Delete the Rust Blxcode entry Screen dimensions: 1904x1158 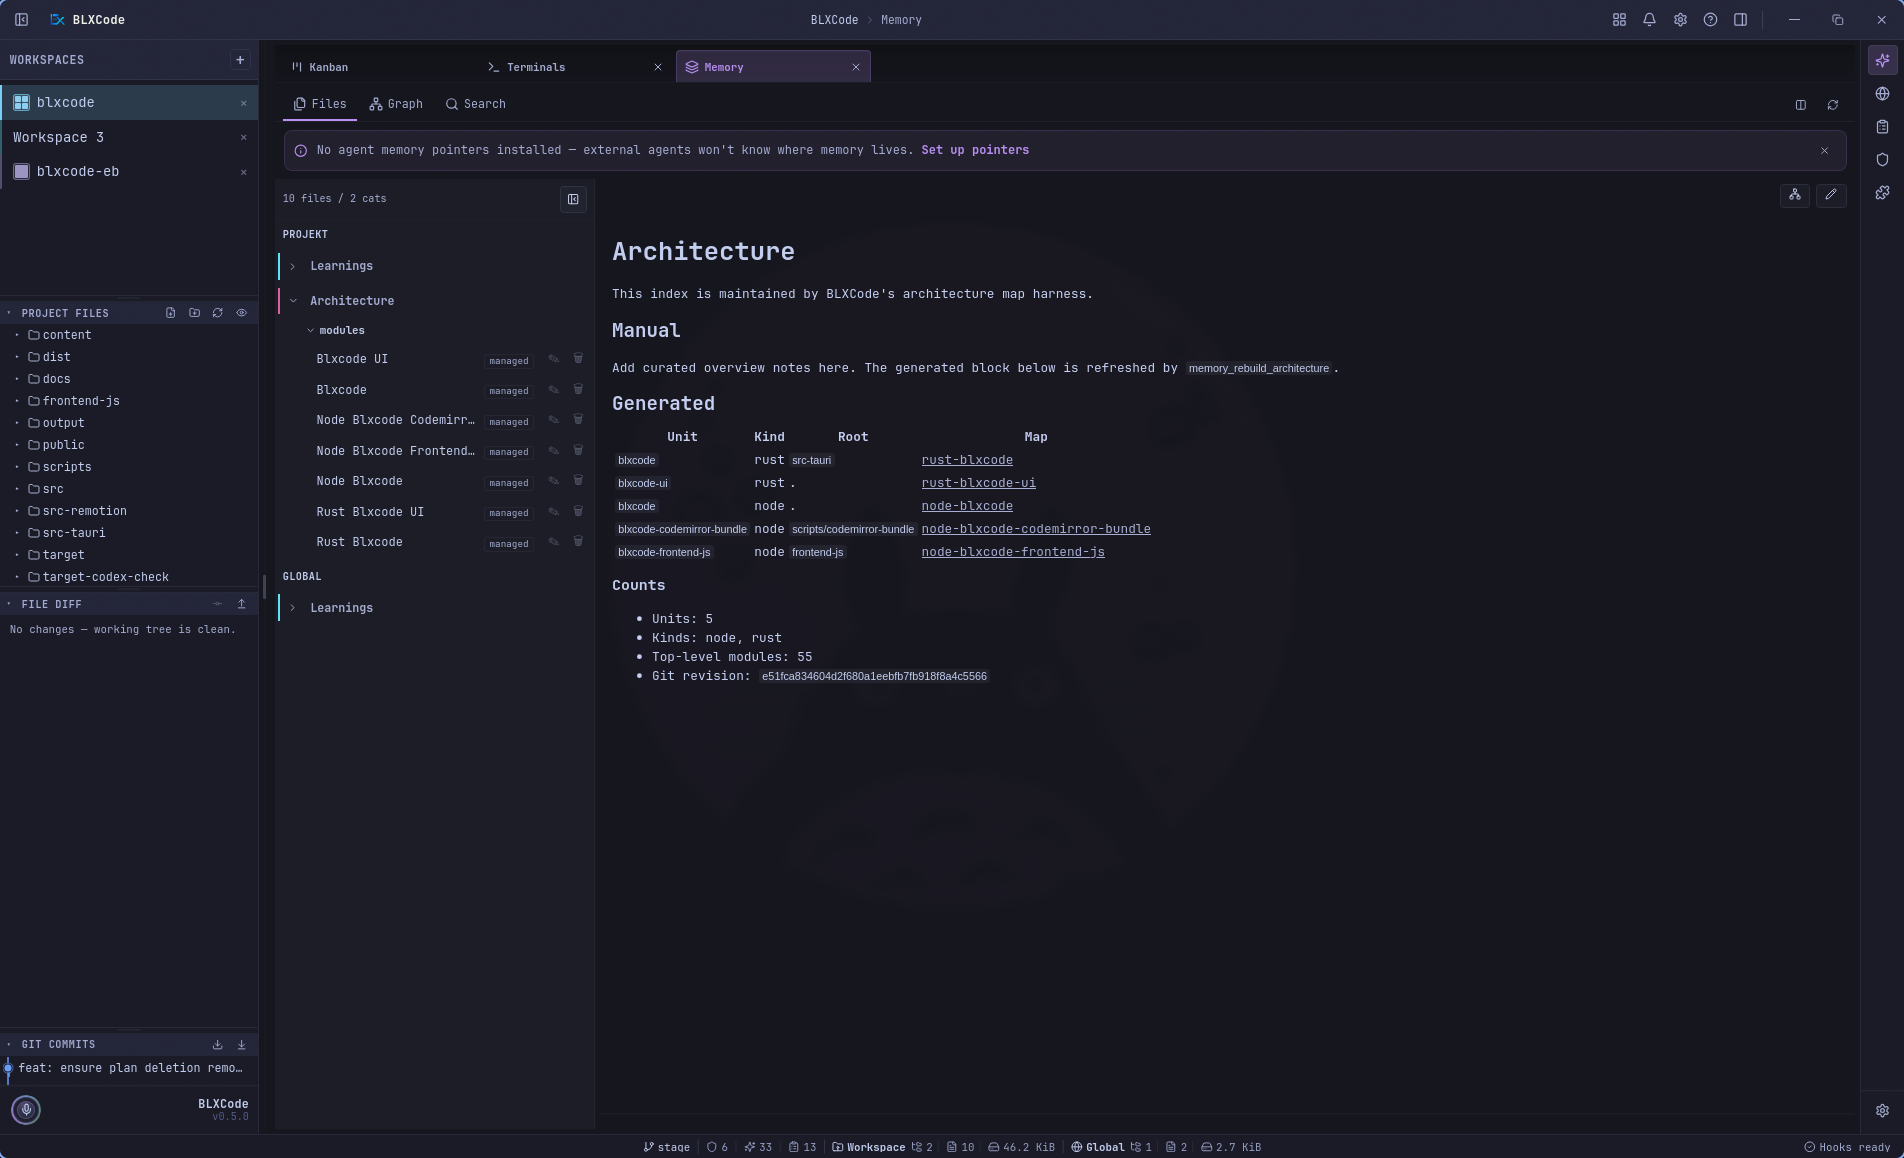[578, 541]
